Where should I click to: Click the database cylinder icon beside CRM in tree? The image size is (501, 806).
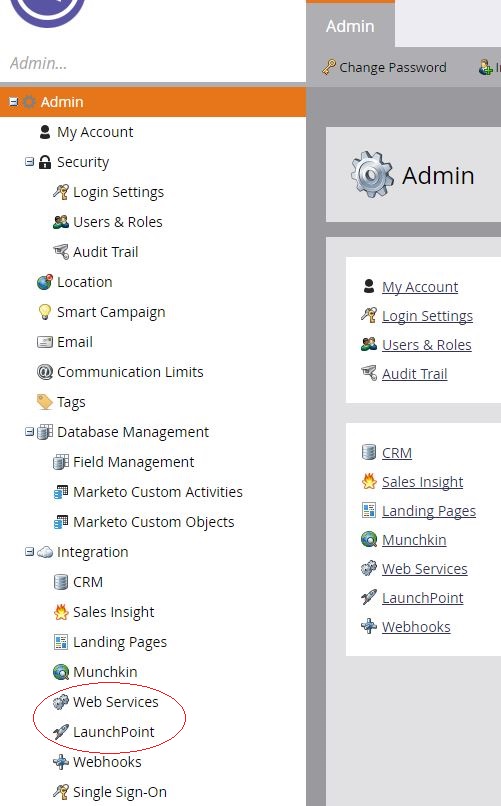61,582
